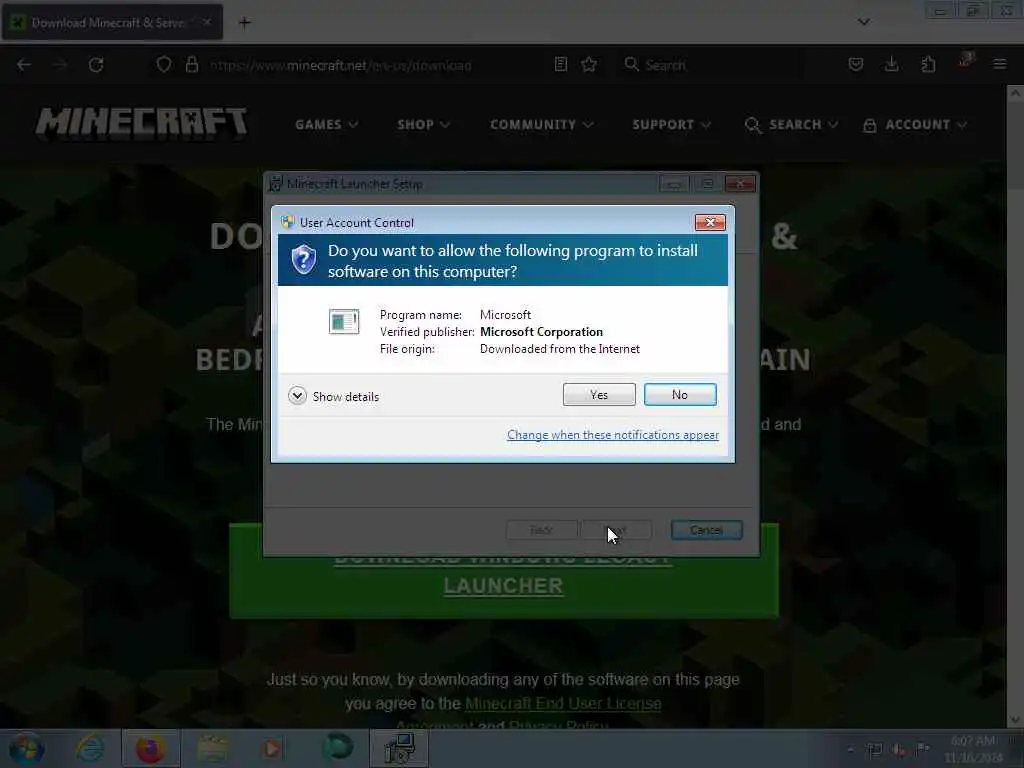The height and width of the screenshot is (768, 1024).
Task: Bookmark this page with star icon
Action: click(x=589, y=64)
